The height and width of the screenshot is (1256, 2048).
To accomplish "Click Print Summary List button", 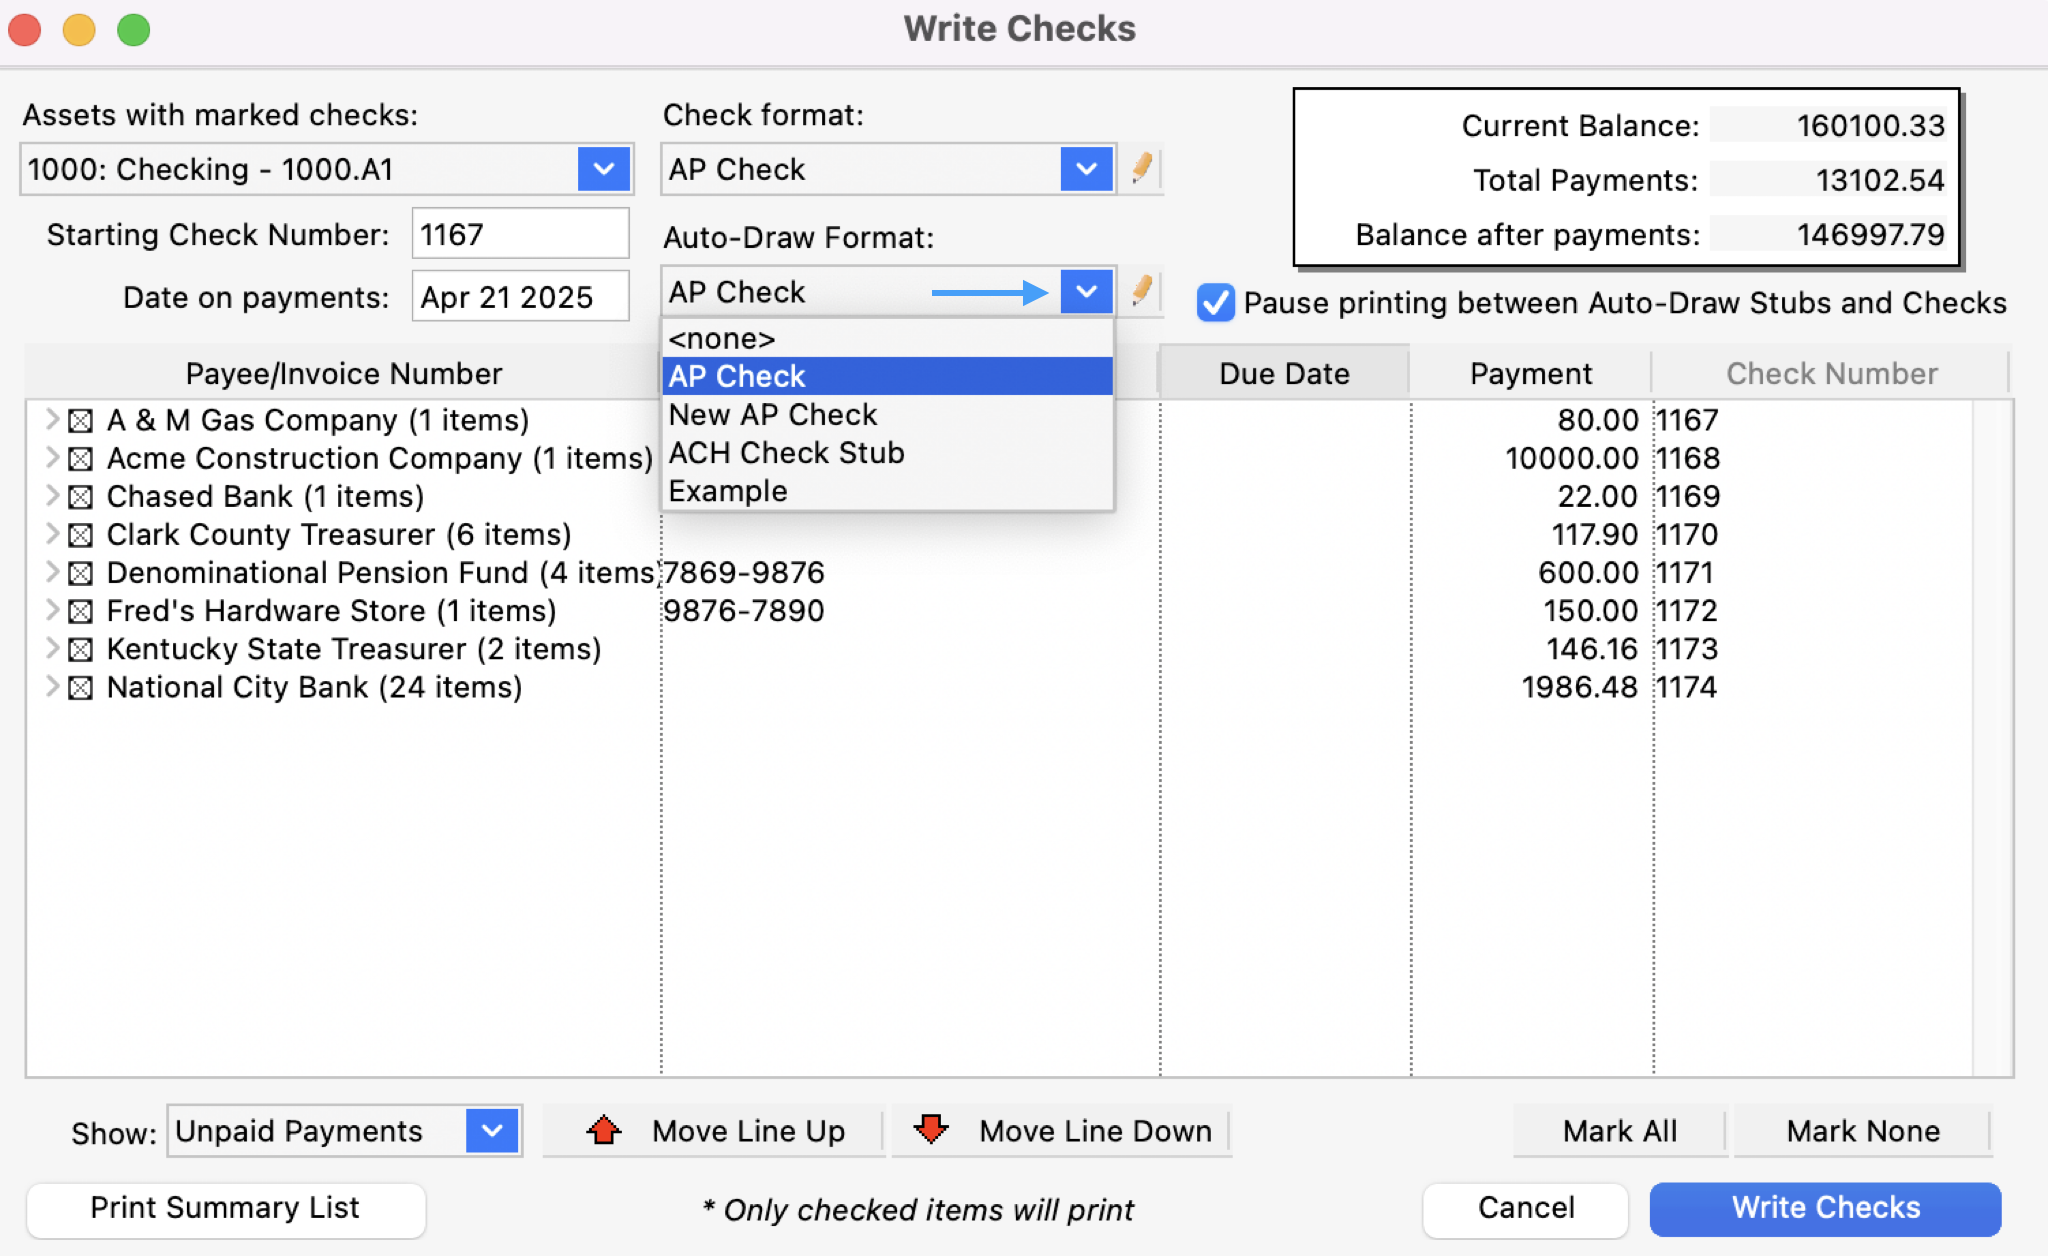I will tap(225, 1208).
